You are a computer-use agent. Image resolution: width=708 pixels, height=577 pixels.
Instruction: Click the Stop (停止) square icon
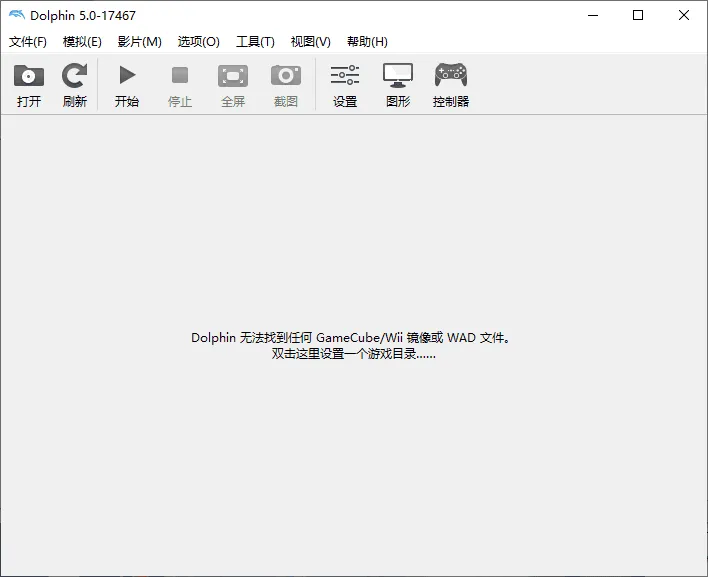point(180,75)
